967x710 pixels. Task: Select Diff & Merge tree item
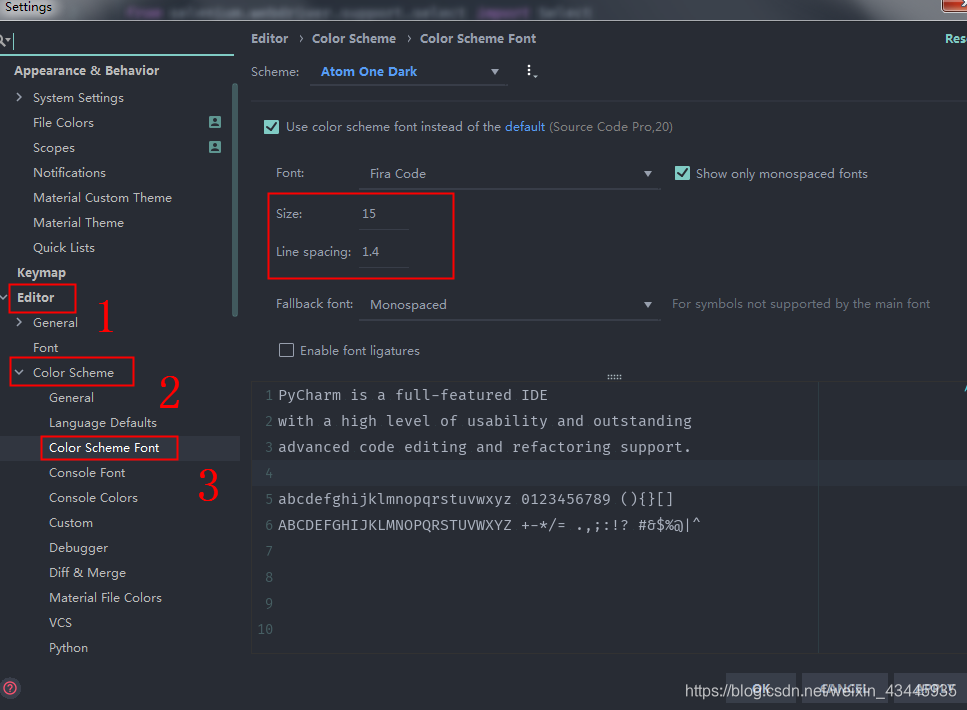[88, 572]
